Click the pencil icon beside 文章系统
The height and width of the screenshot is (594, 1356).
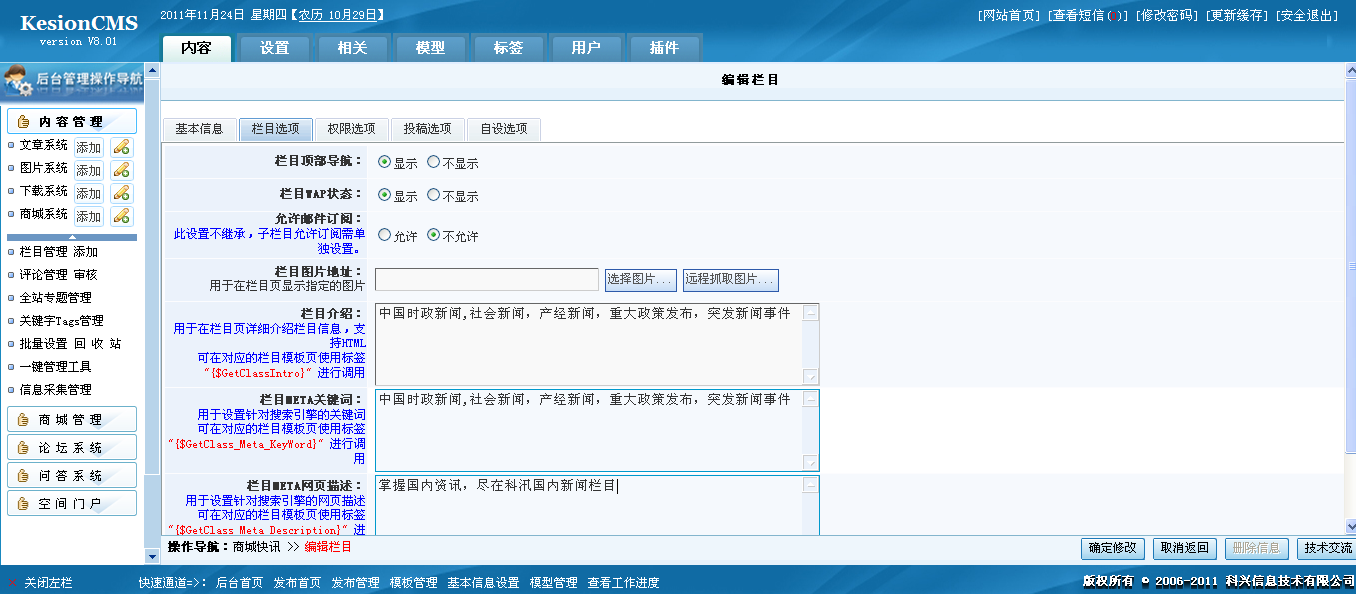click(x=121, y=147)
